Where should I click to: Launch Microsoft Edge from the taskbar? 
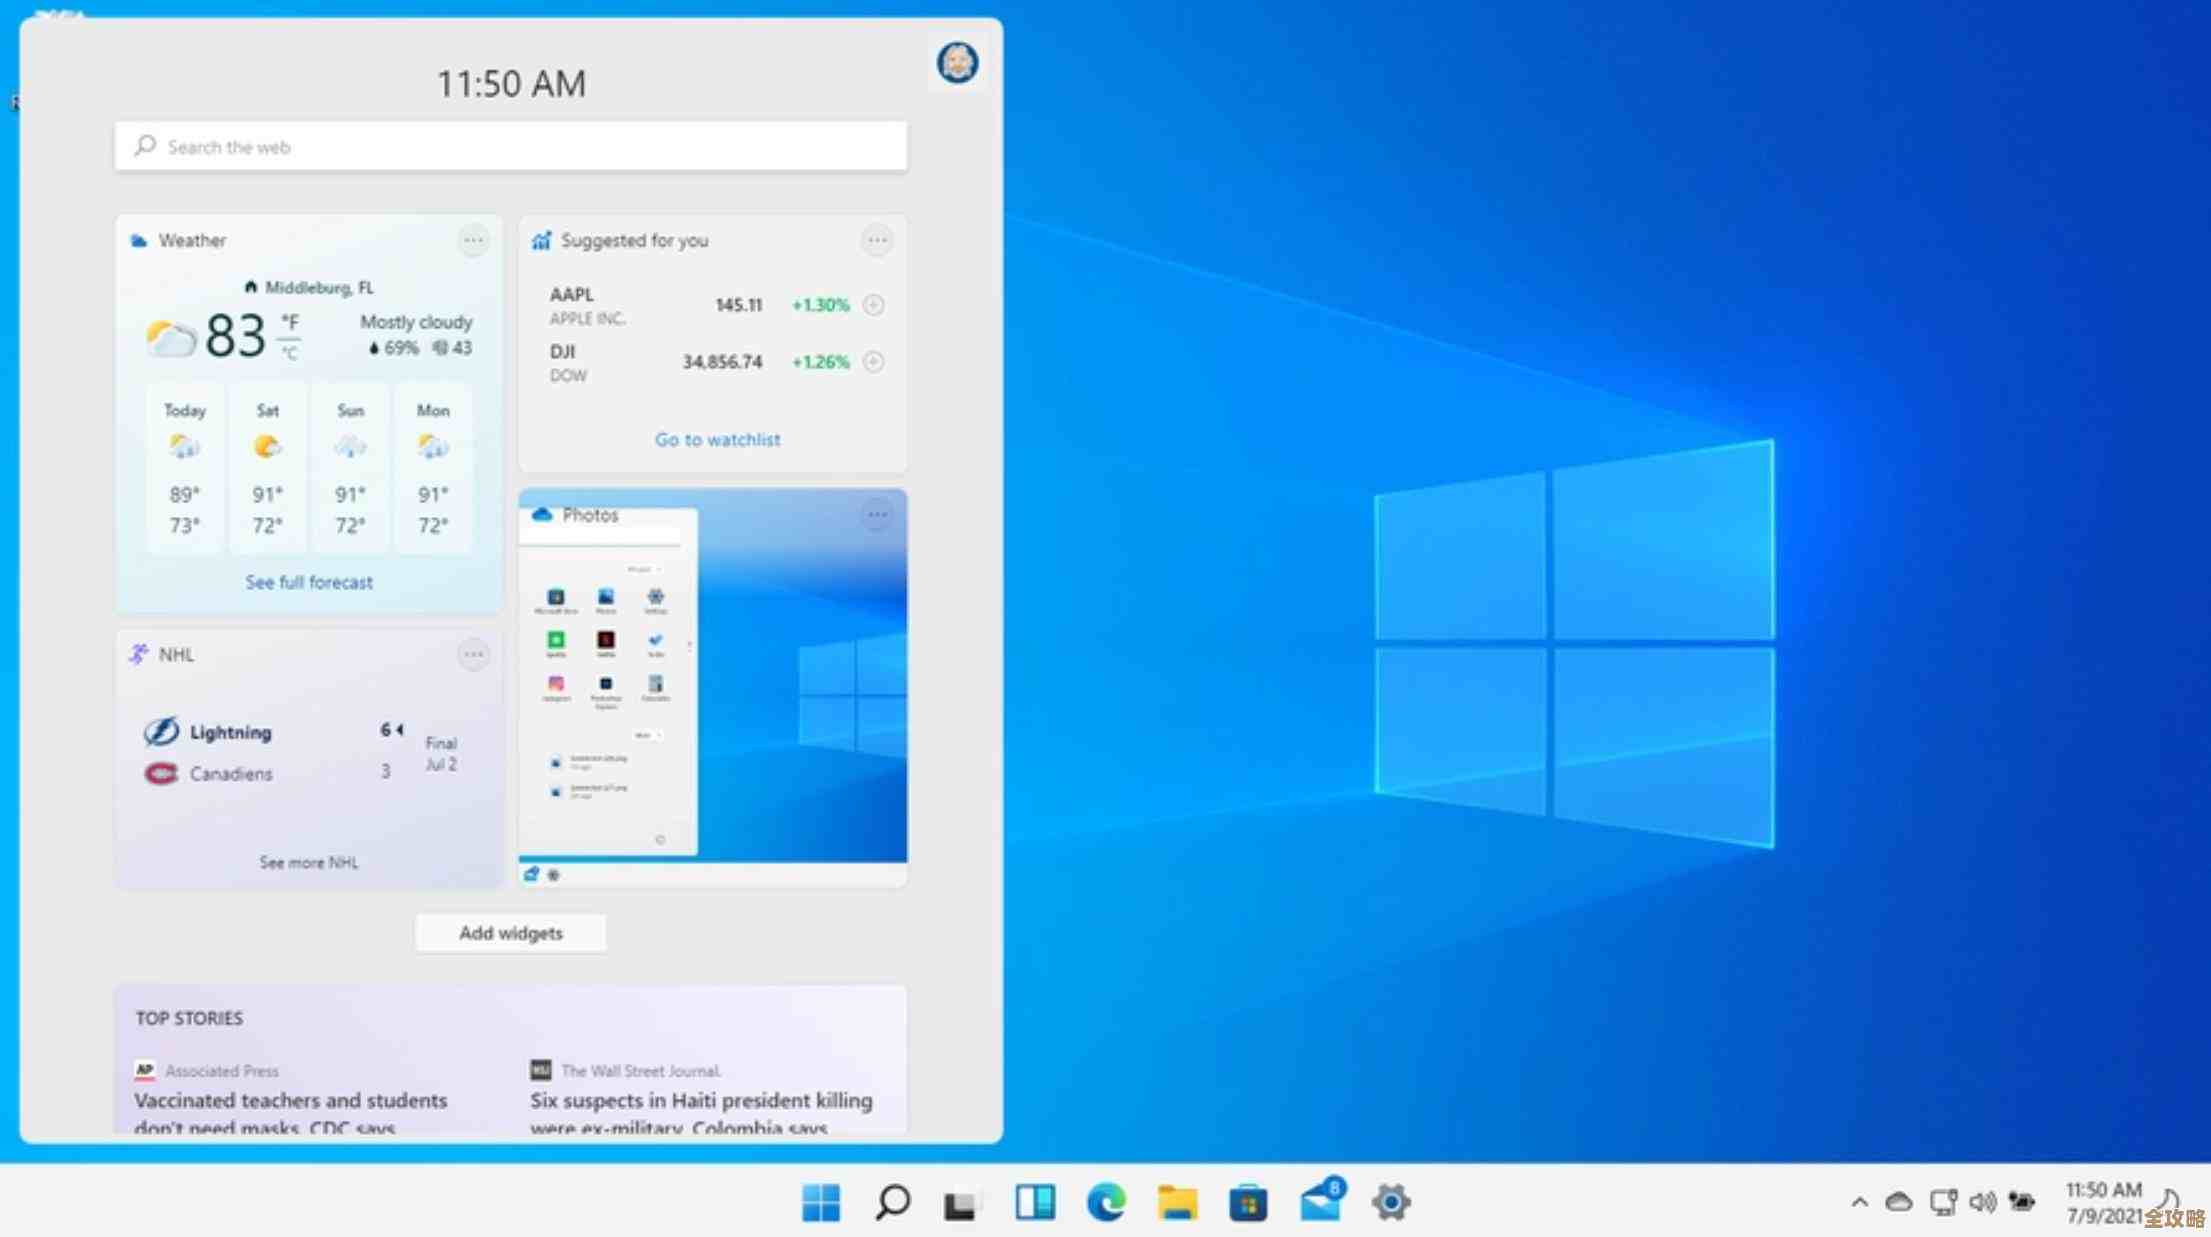[1105, 1201]
